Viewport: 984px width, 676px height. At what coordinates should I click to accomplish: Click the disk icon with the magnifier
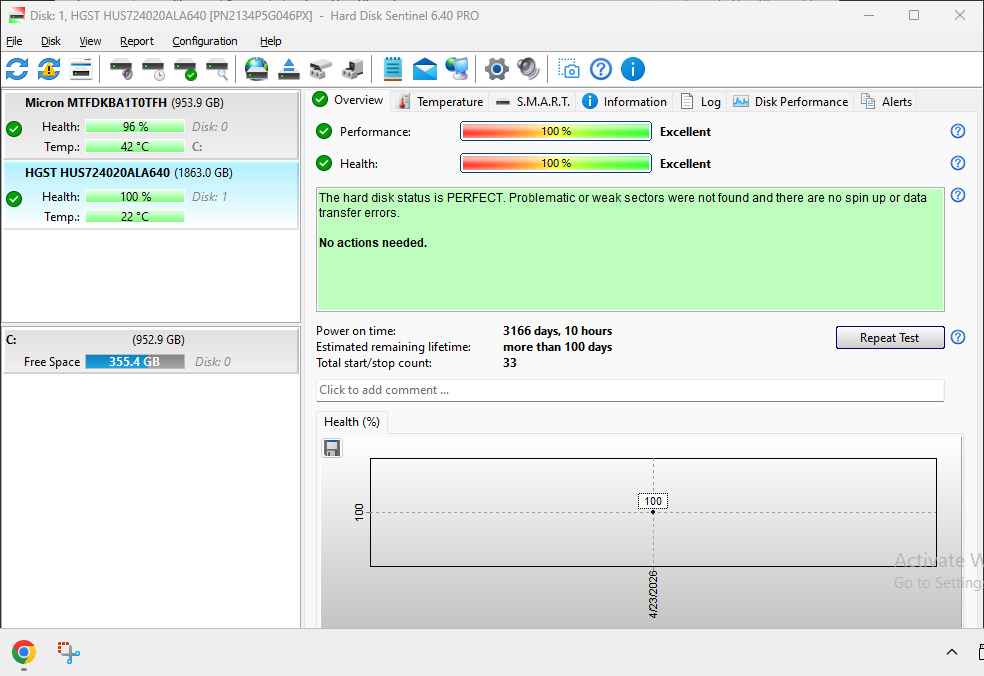pos(217,69)
